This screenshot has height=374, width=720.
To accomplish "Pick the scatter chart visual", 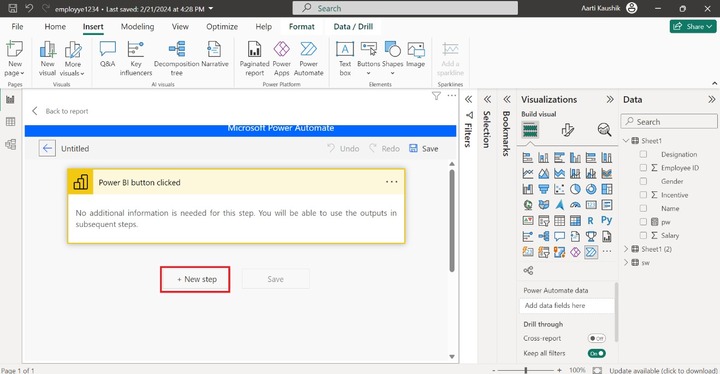I will (559, 189).
